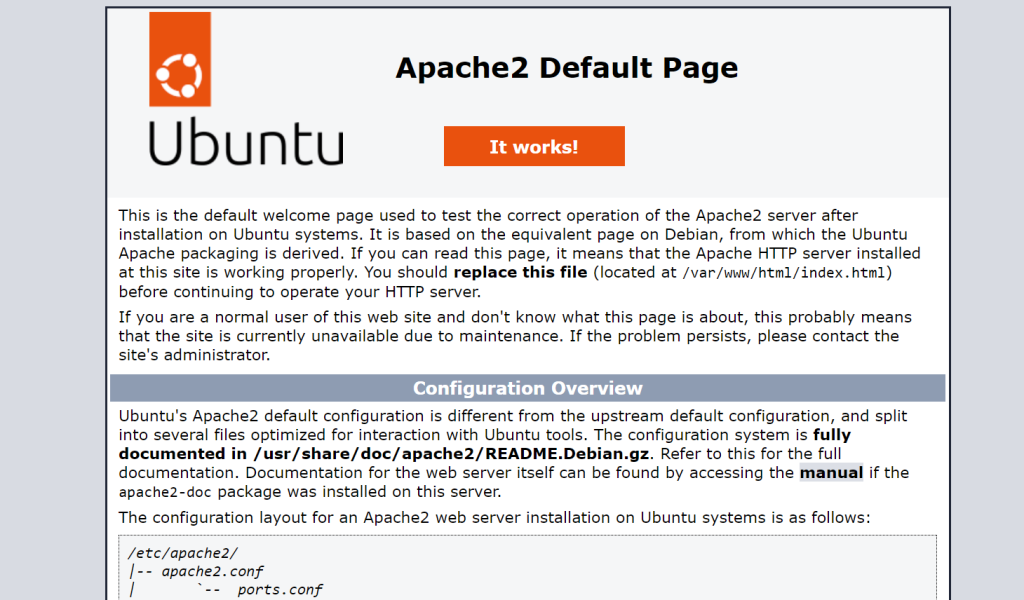Expand the apache2.conf tree branch
Image resolution: width=1024 pixels, height=600 pixels.
(x=210, y=570)
